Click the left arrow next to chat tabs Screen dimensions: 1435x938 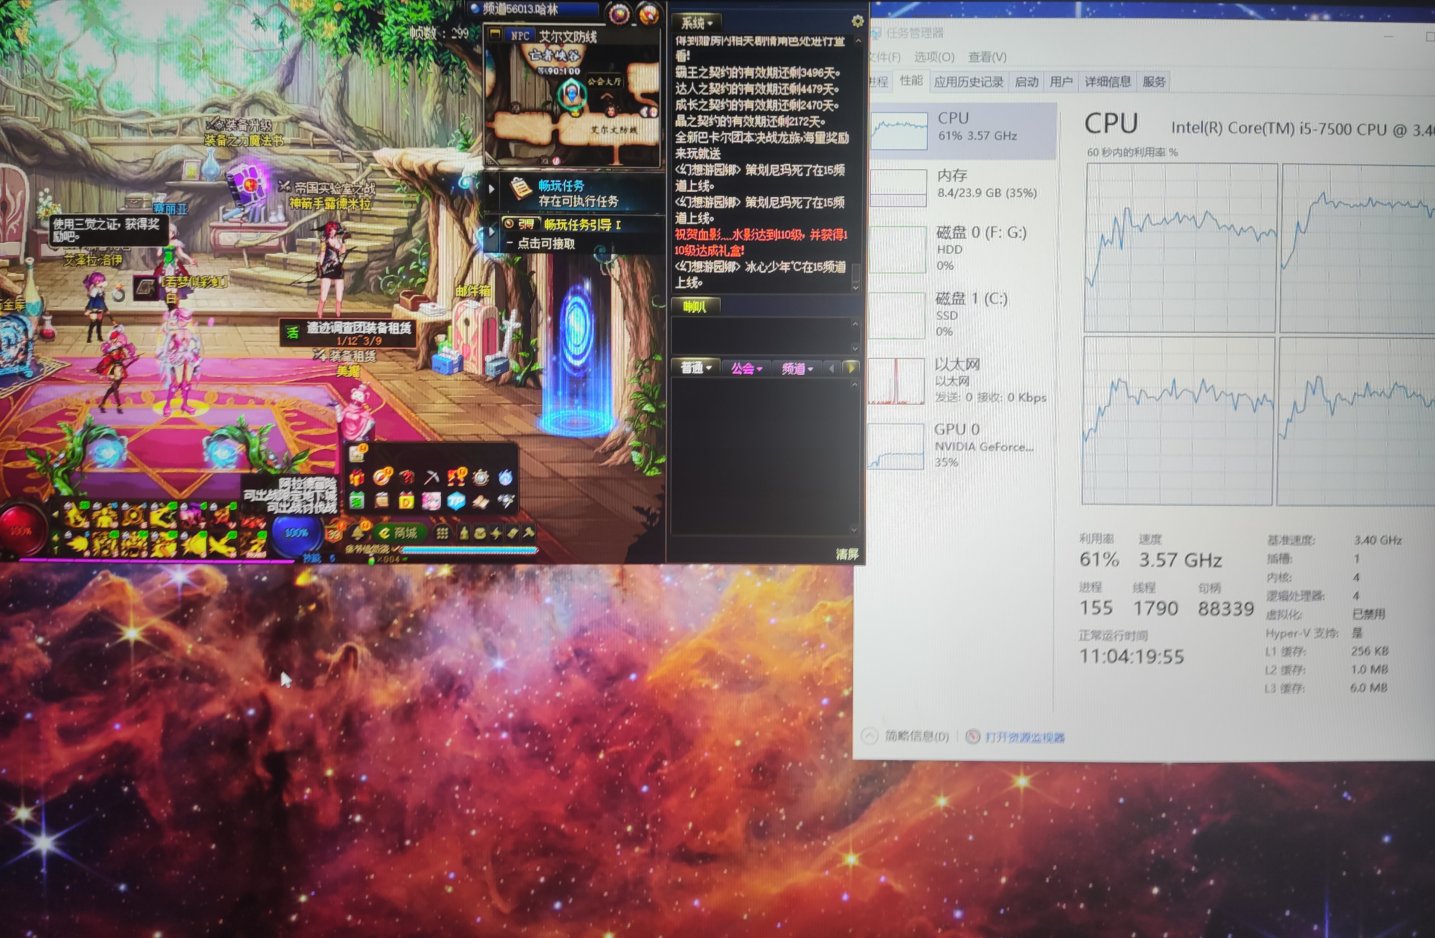pyautogui.click(x=831, y=368)
